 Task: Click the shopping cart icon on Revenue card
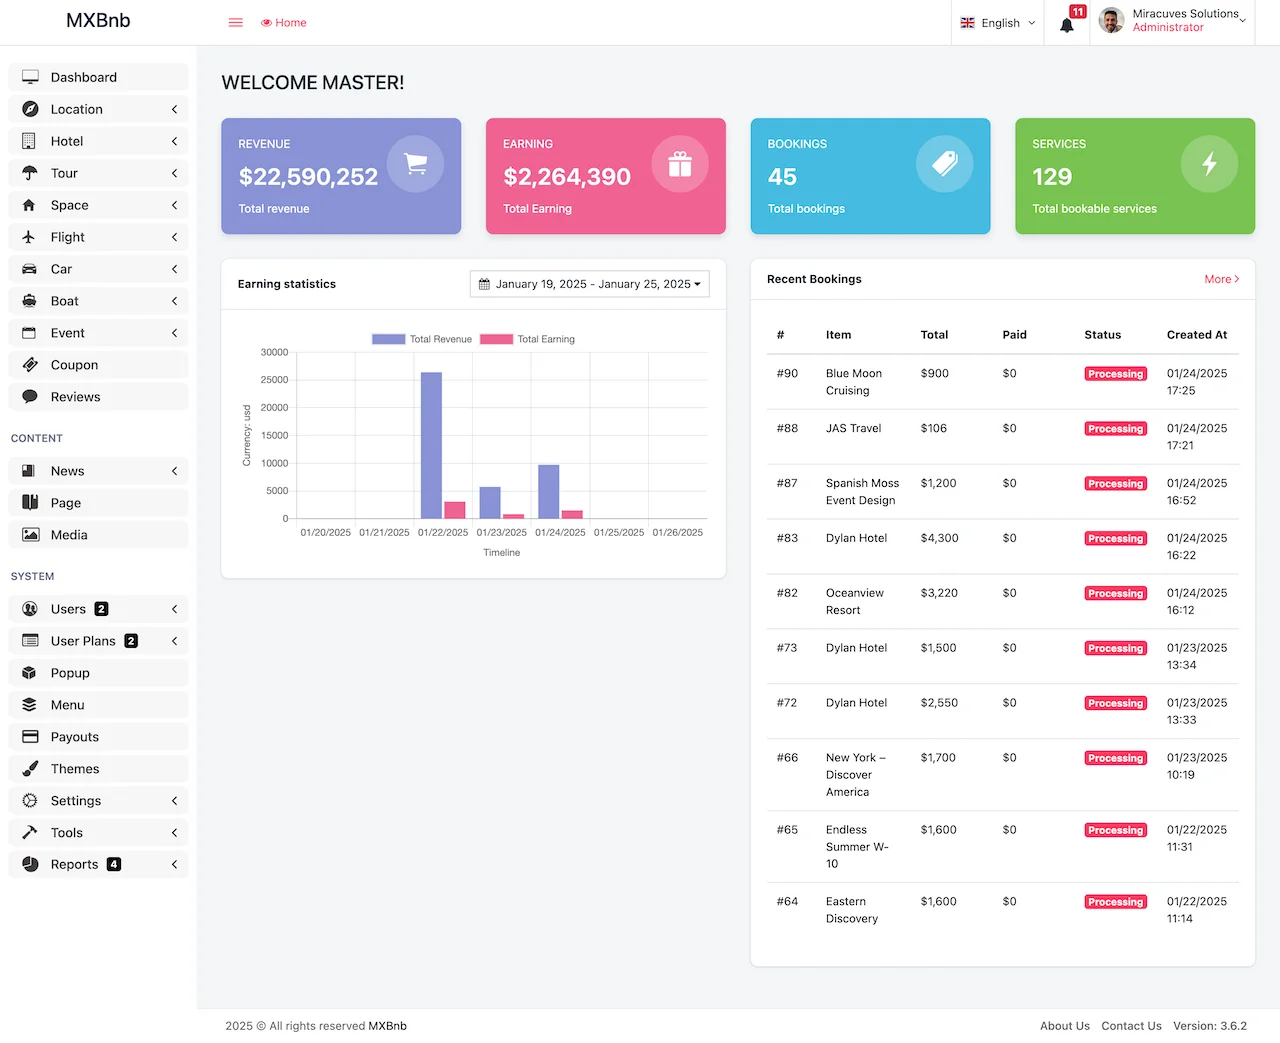(415, 164)
